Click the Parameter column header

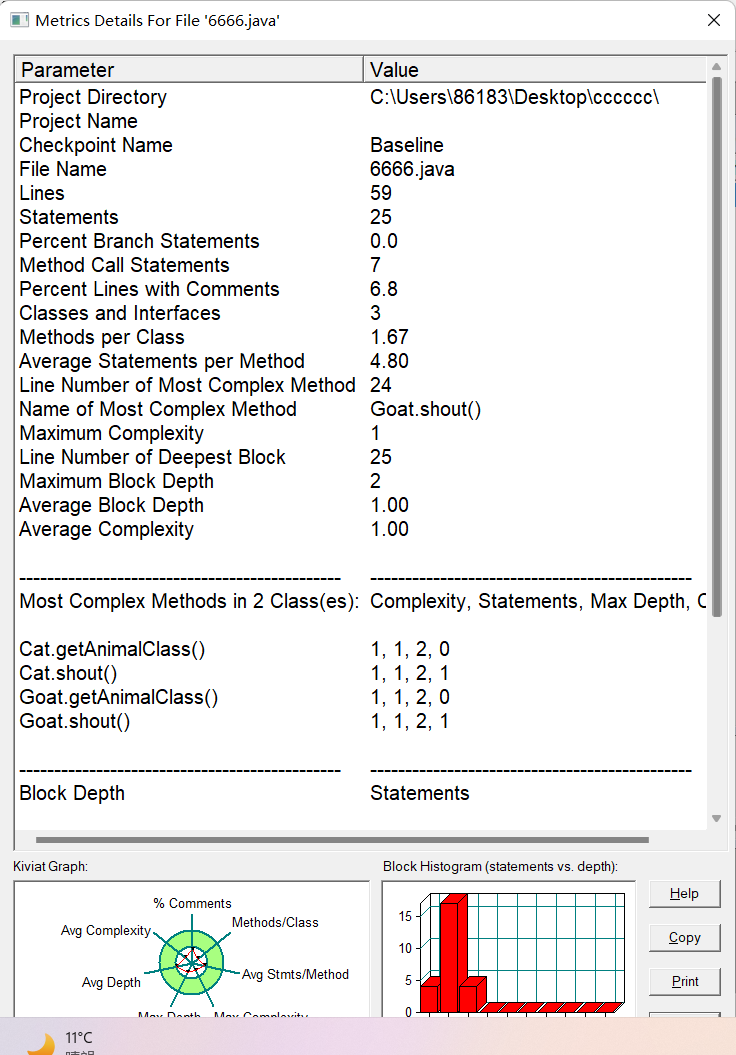pyautogui.click(x=189, y=69)
